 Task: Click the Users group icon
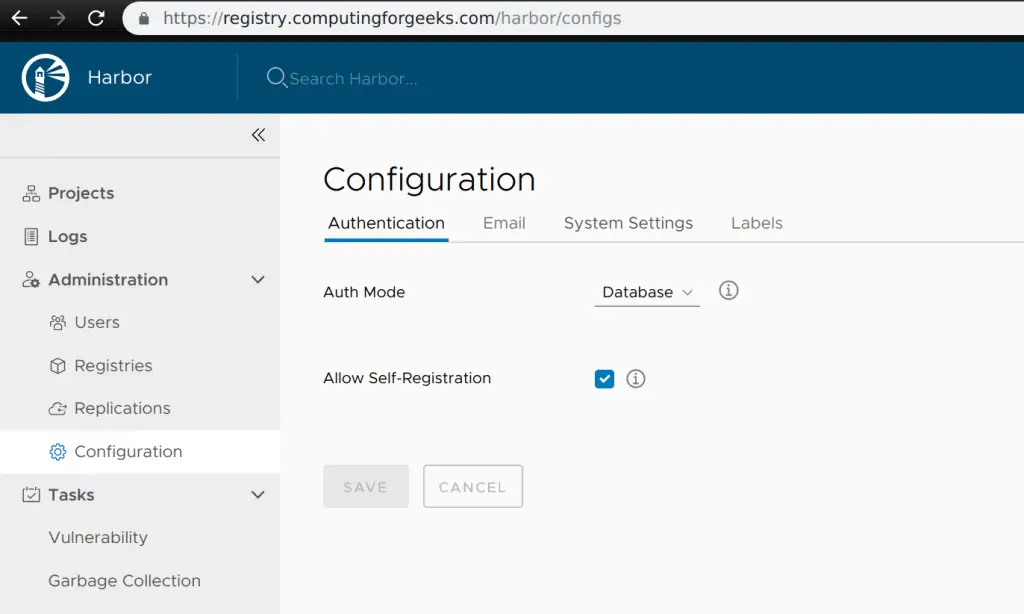coord(57,323)
